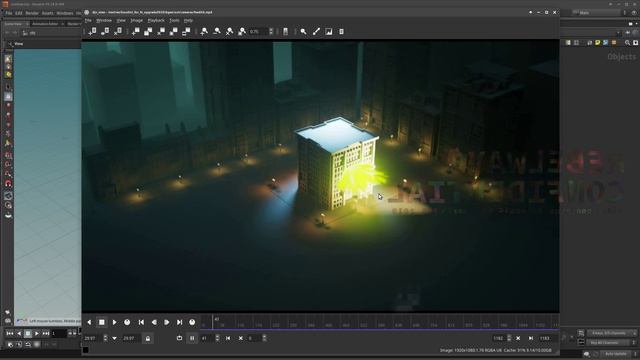Click the Auto Update button
The width and height of the screenshot is (640, 360).
[x=616, y=354]
